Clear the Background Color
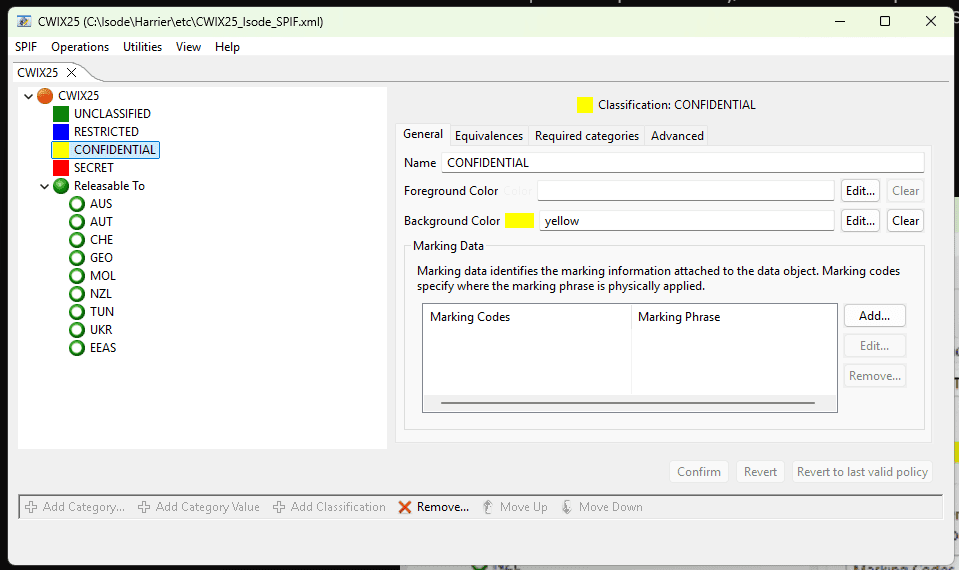 click(x=905, y=221)
